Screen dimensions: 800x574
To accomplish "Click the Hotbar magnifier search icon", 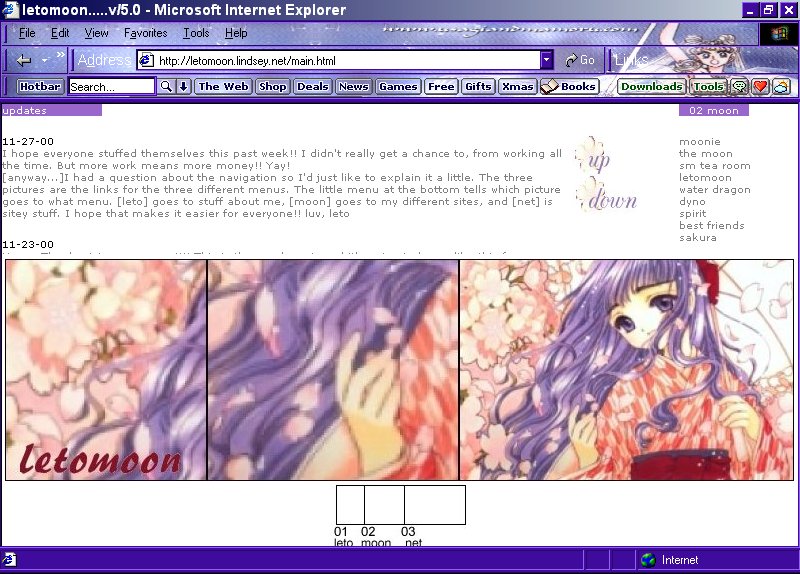I will [166, 87].
